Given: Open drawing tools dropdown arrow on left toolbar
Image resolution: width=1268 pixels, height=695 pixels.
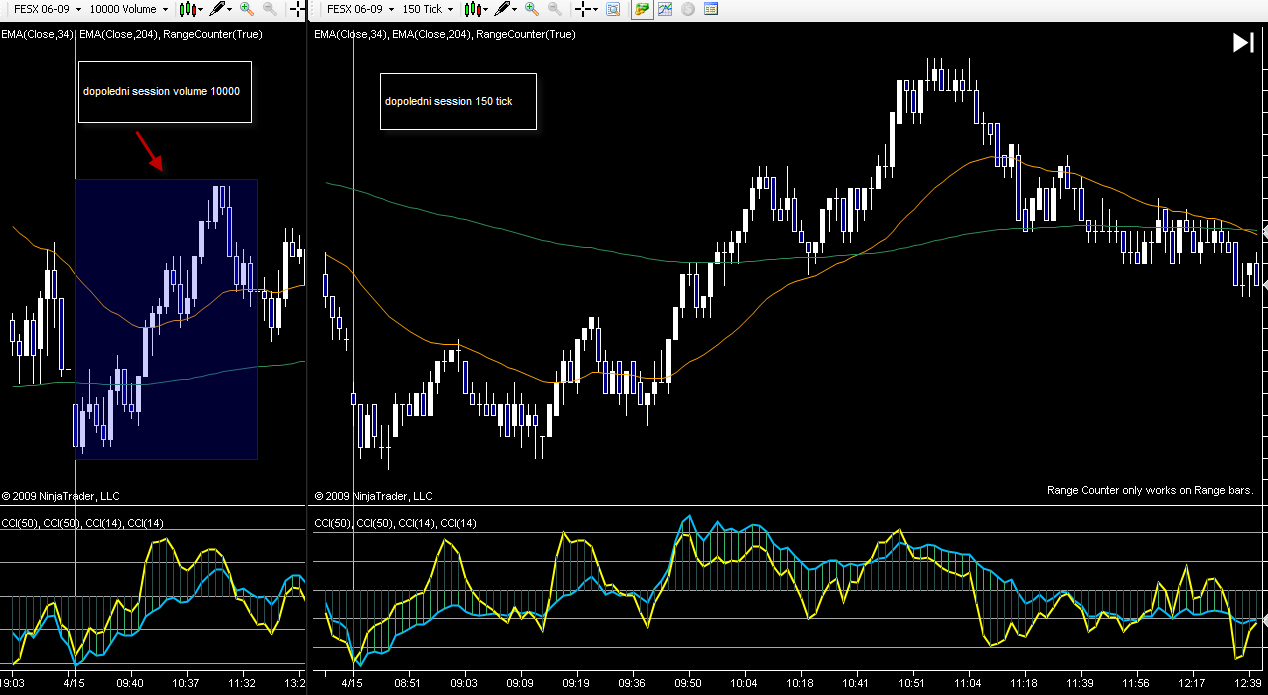Looking at the screenshot, I should pos(230,9).
